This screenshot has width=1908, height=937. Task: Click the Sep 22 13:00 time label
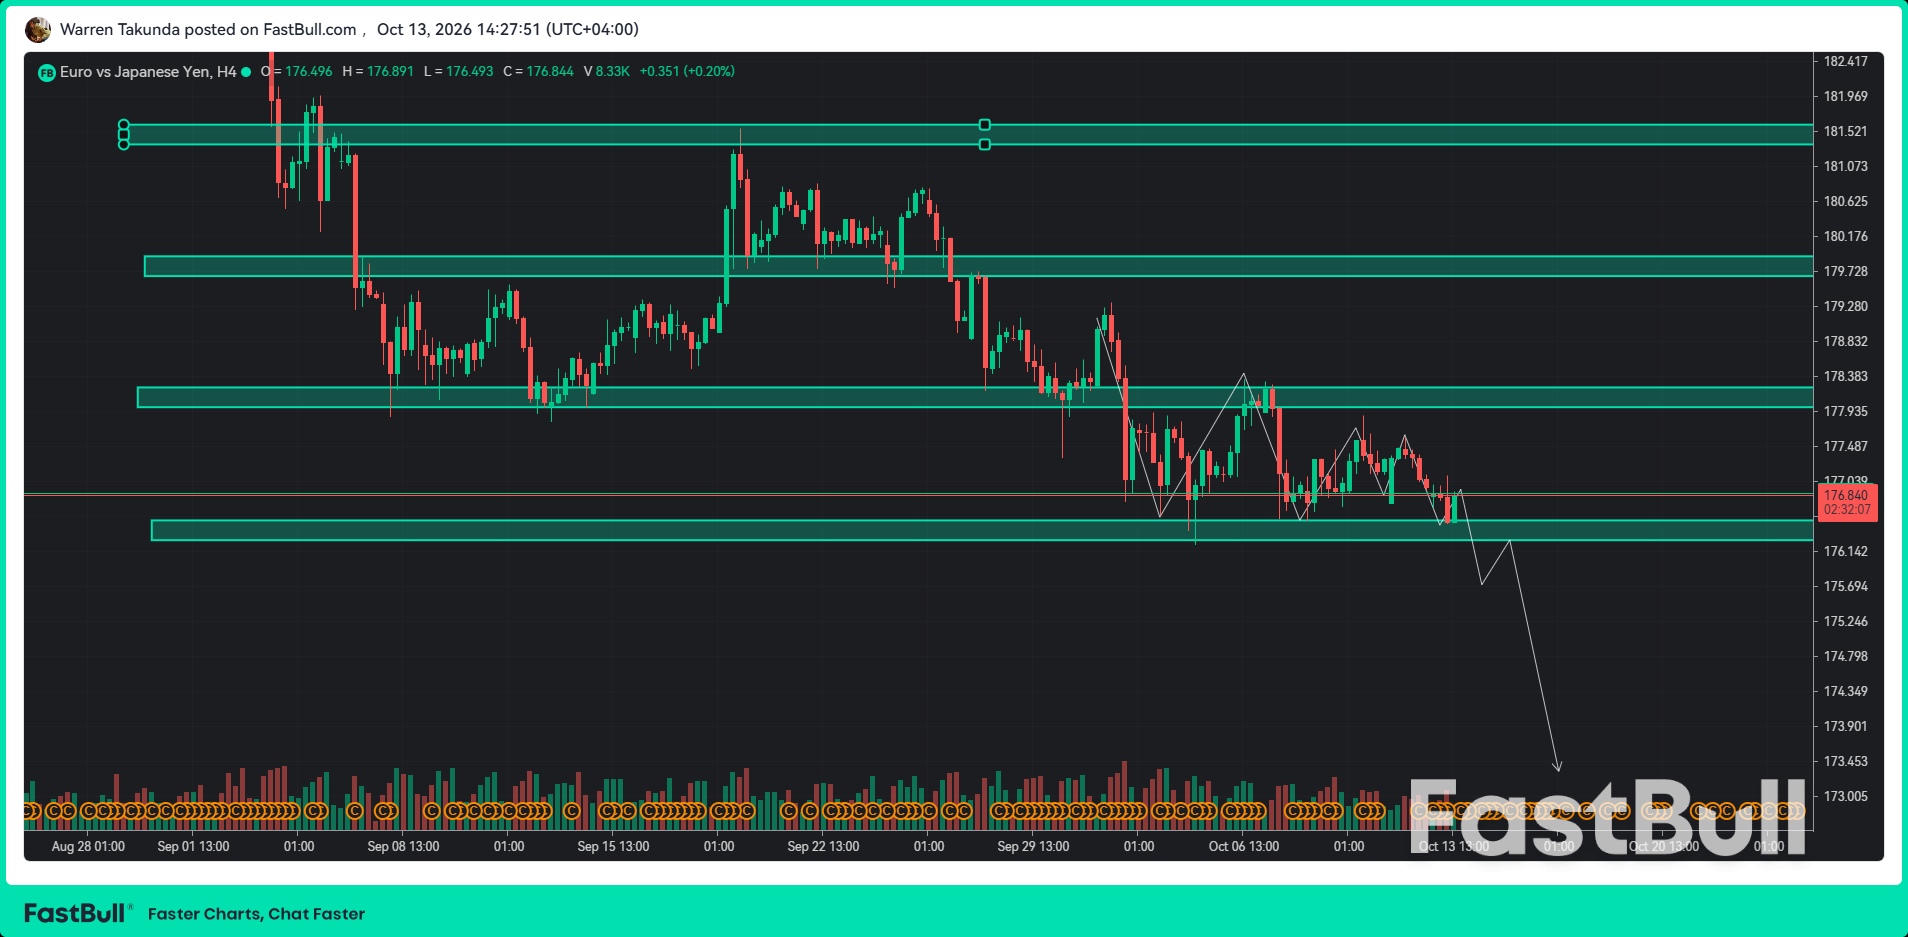(x=823, y=847)
